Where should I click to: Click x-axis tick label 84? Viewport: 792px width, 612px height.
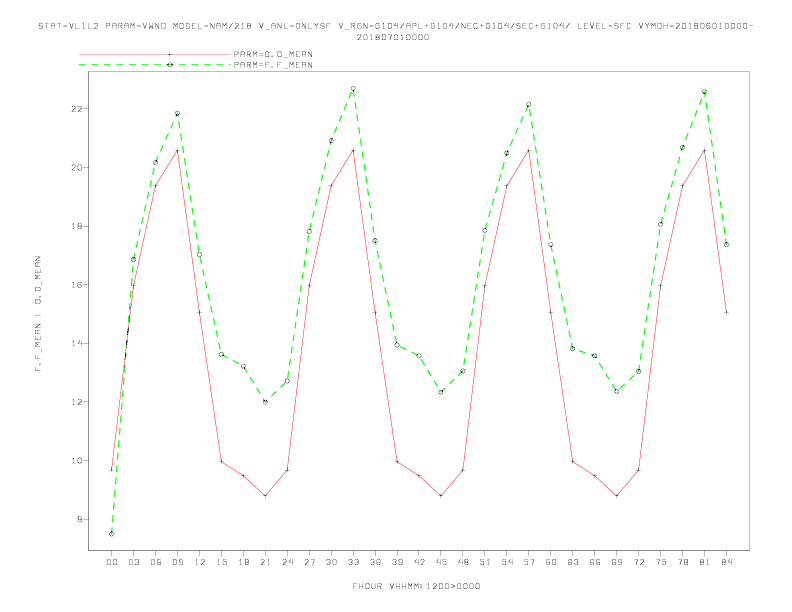click(726, 562)
